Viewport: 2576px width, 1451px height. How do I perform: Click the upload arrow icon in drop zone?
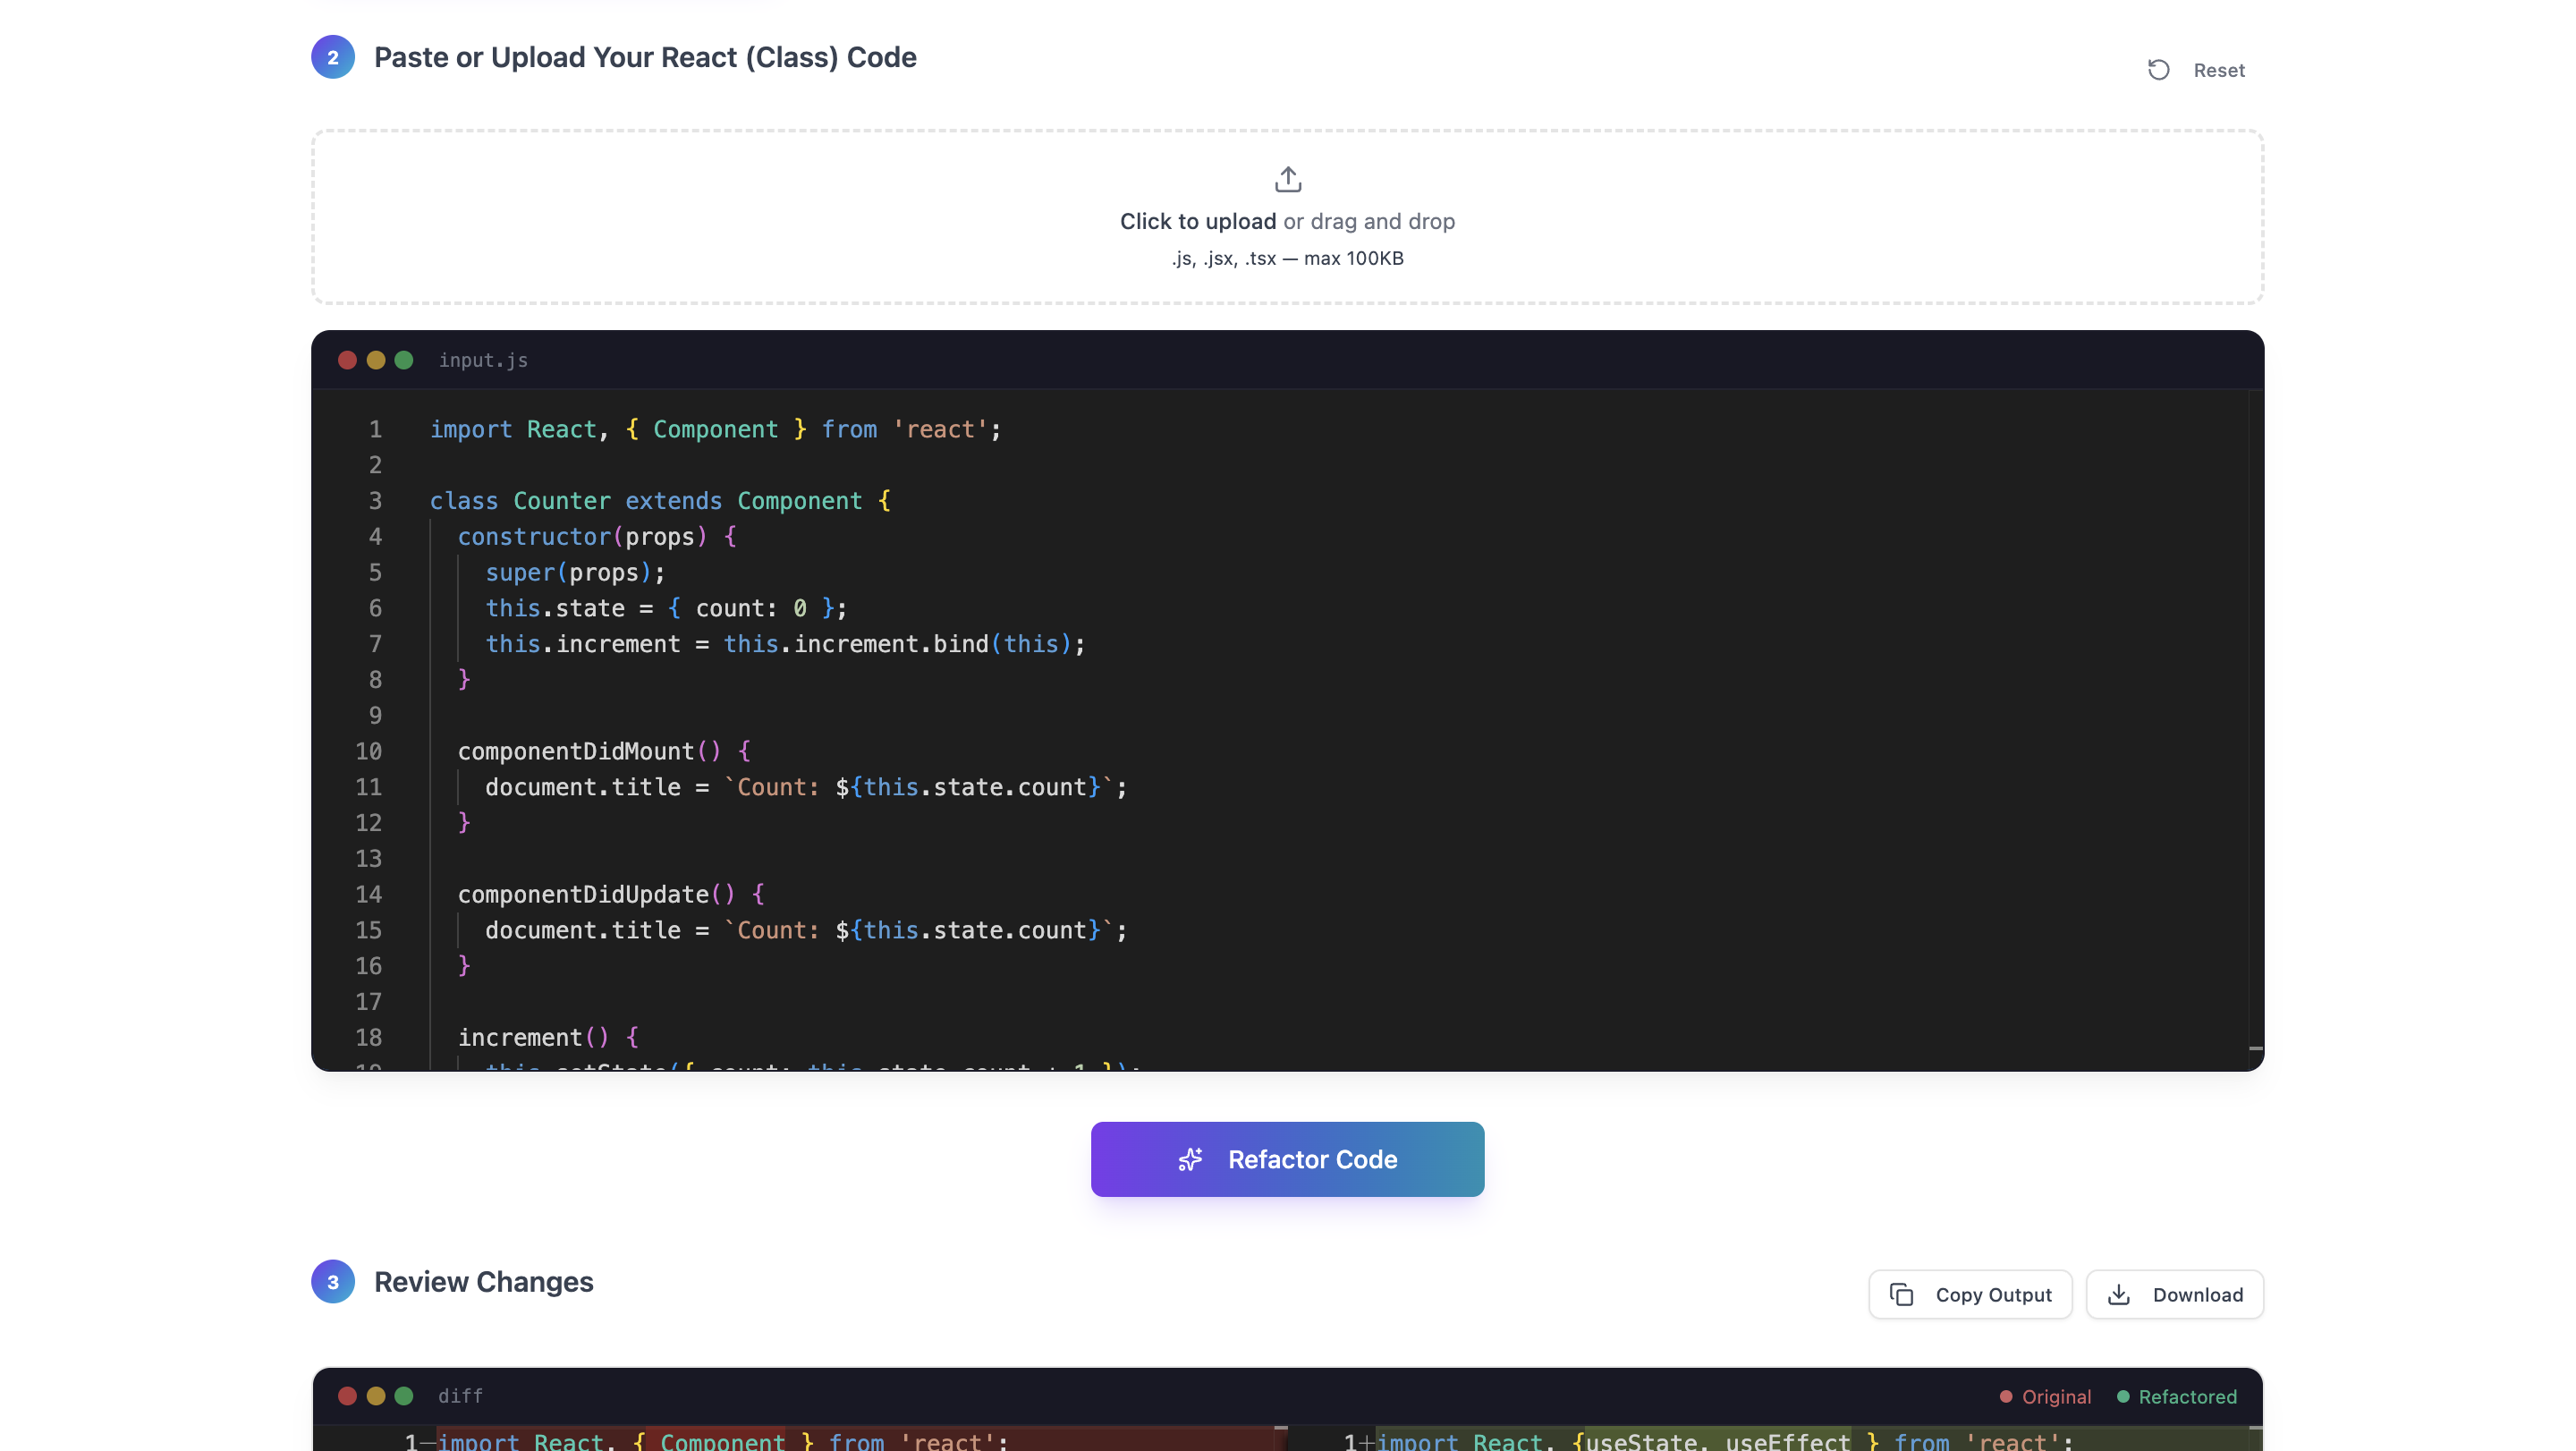(x=1287, y=179)
